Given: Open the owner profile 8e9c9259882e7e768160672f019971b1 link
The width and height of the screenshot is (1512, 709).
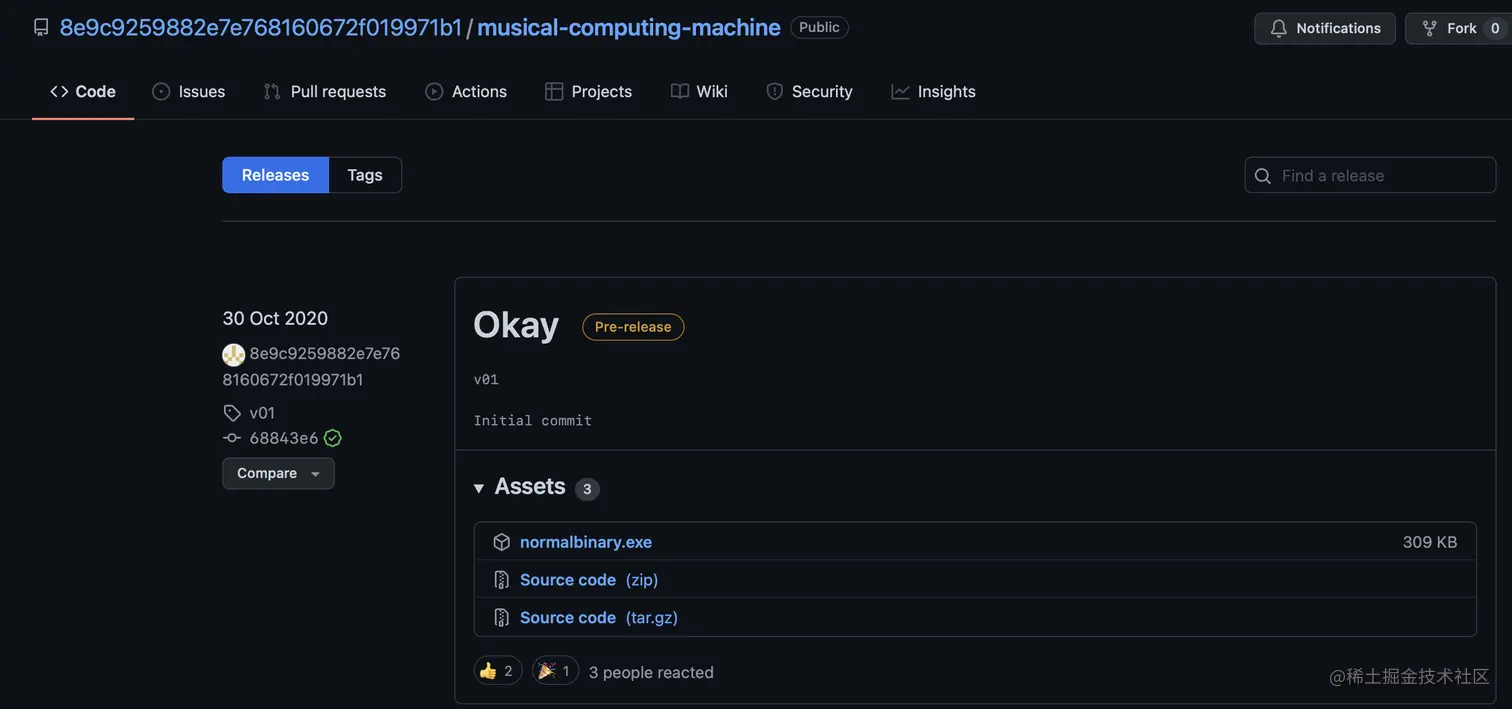Looking at the screenshot, I should point(261,27).
